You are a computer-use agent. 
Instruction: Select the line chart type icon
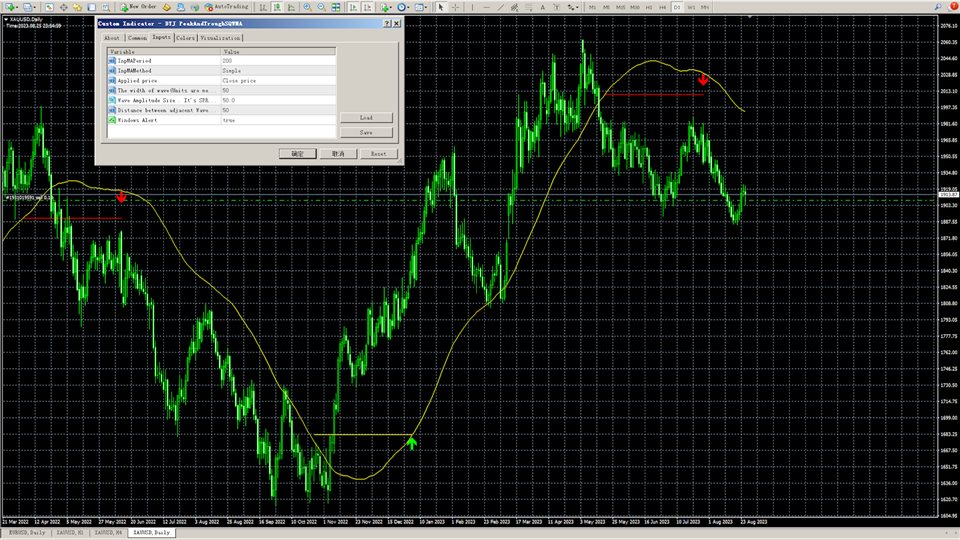tap(291, 7)
